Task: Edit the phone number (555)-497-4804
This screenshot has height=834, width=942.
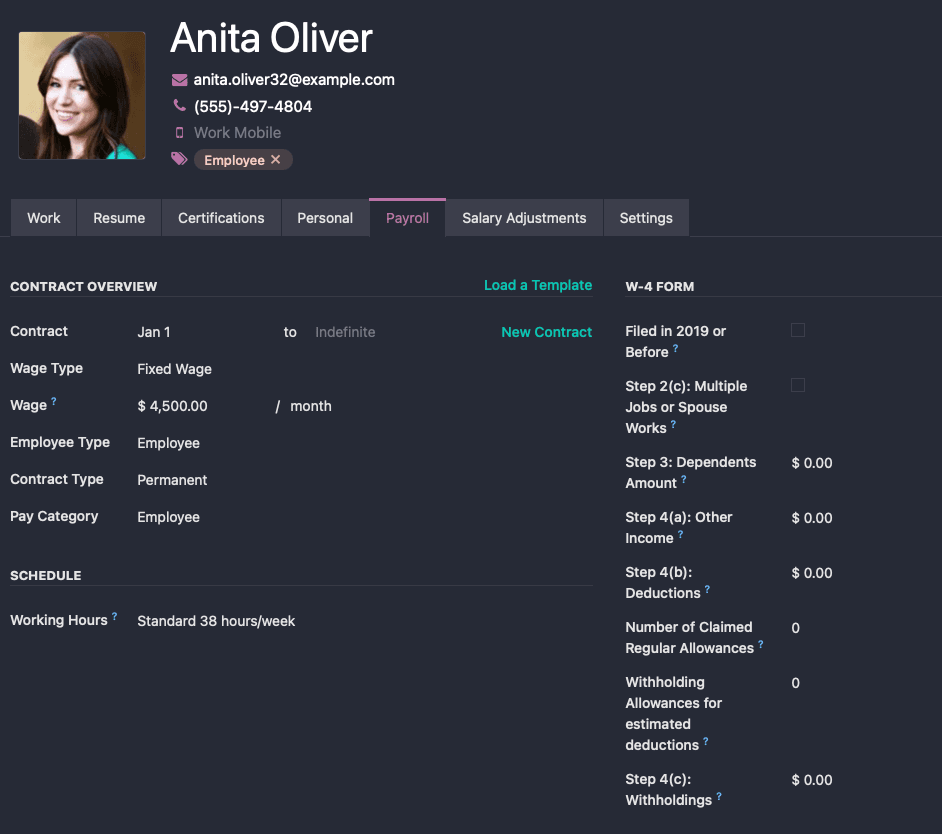Action: [x=253, y=106]
